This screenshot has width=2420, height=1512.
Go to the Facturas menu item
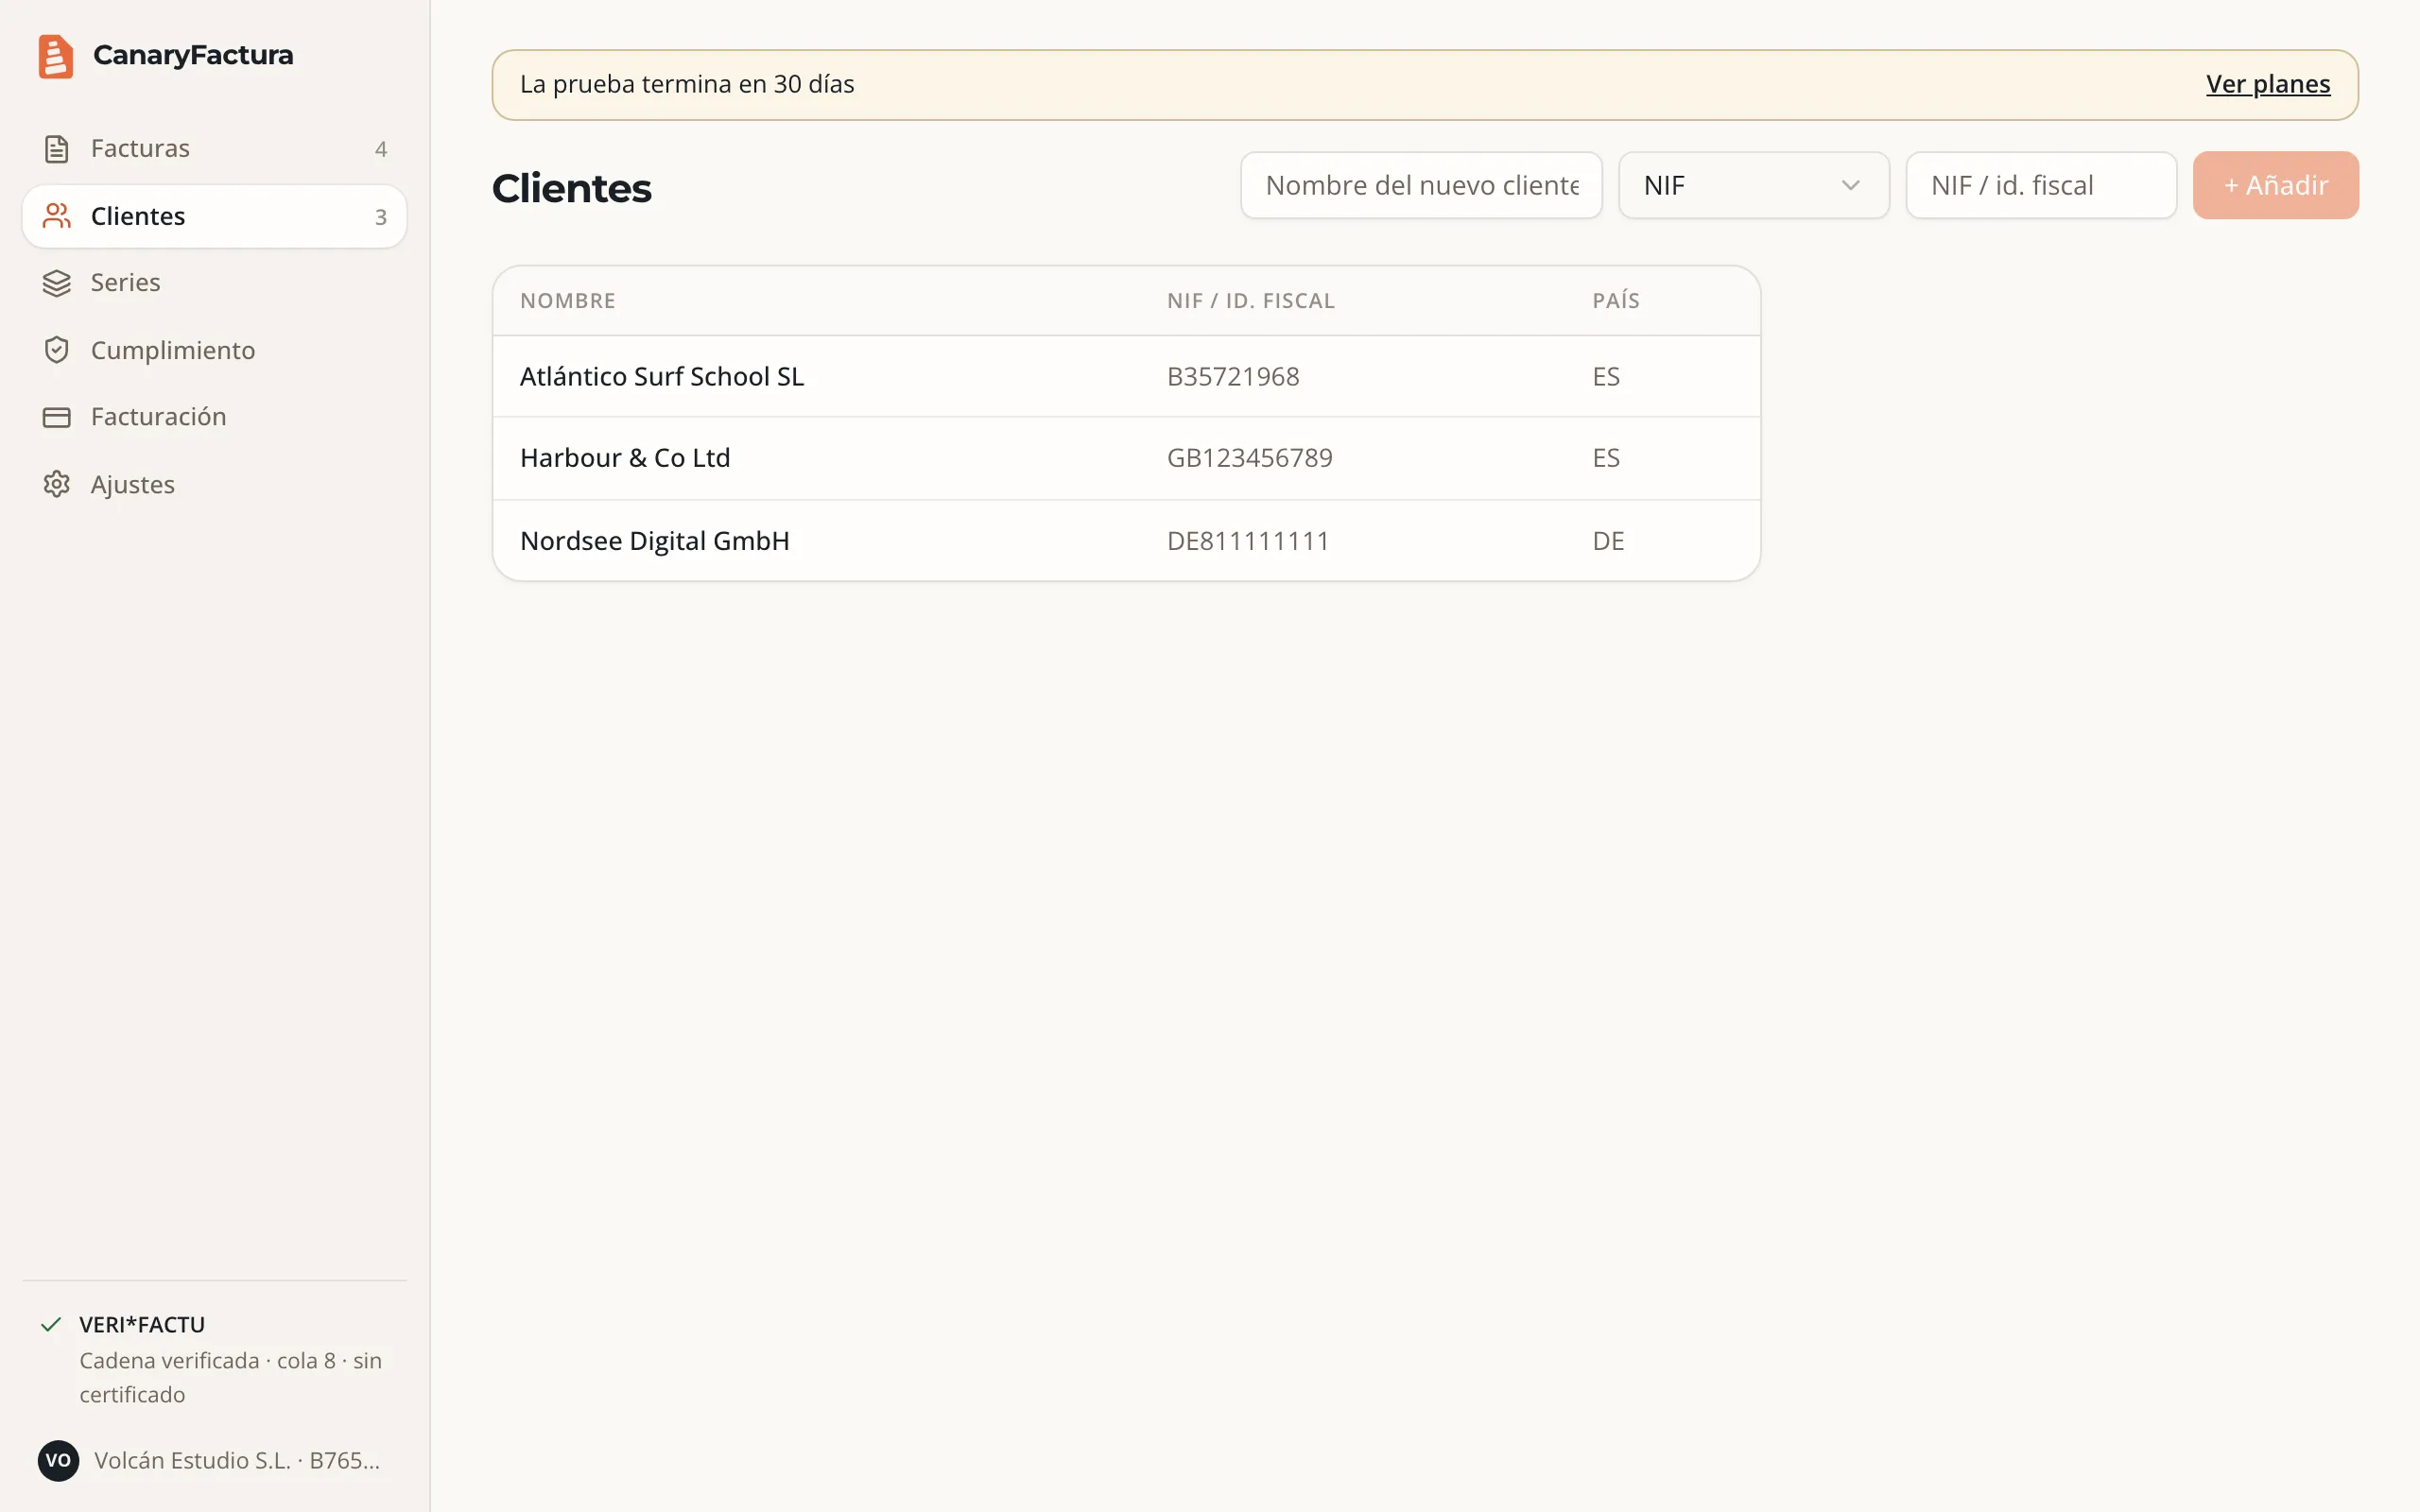coord(215,149)
